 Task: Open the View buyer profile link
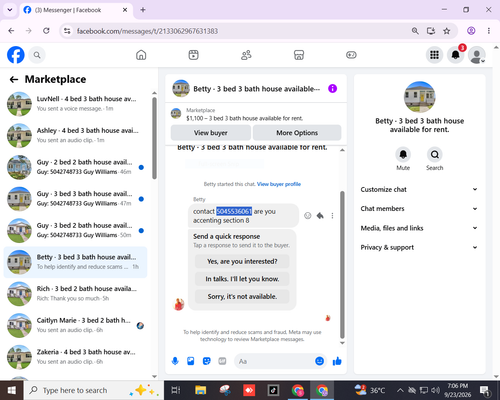point(279,184)
